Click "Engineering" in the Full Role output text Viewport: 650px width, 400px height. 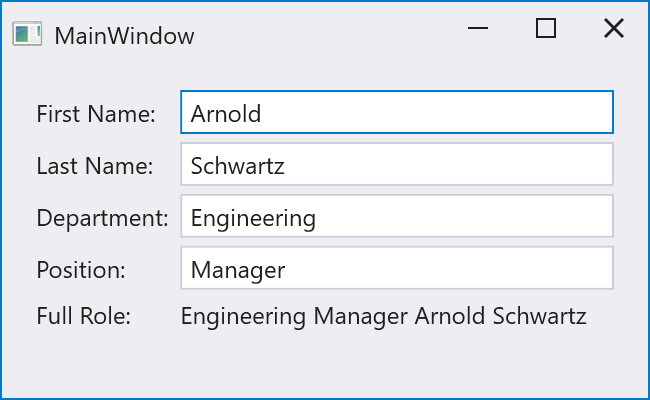click(x=243, y=317)
